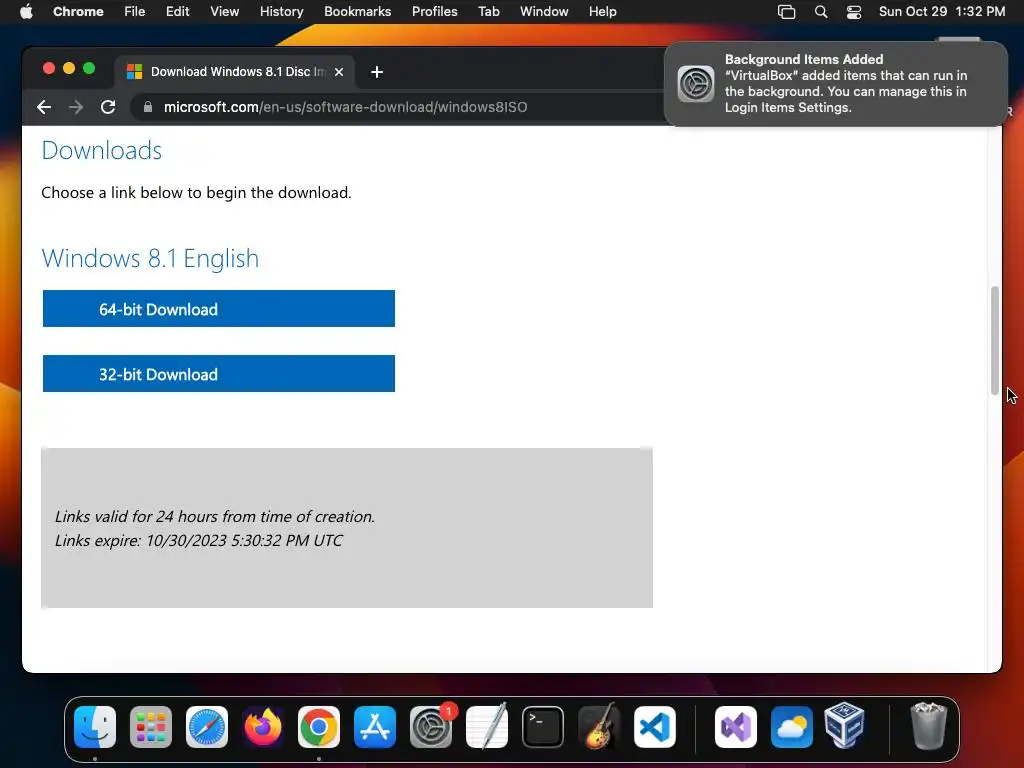Click 'Links valid for 24 hours' text

coord(215,517)
